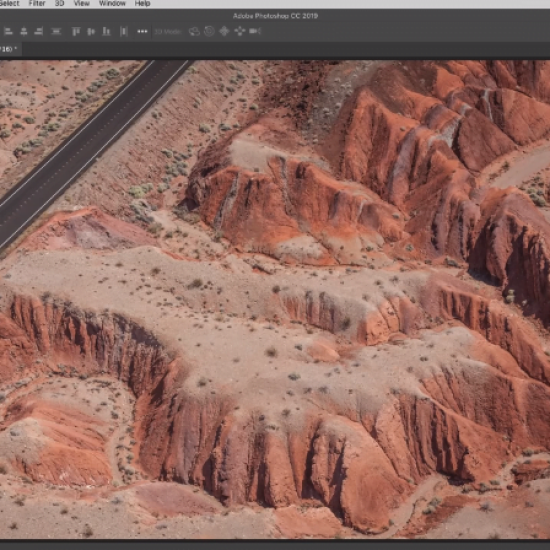Screen dimensions: 550x550
Task: Click the align bottom edges icon
Action: [x=106, y=32]
